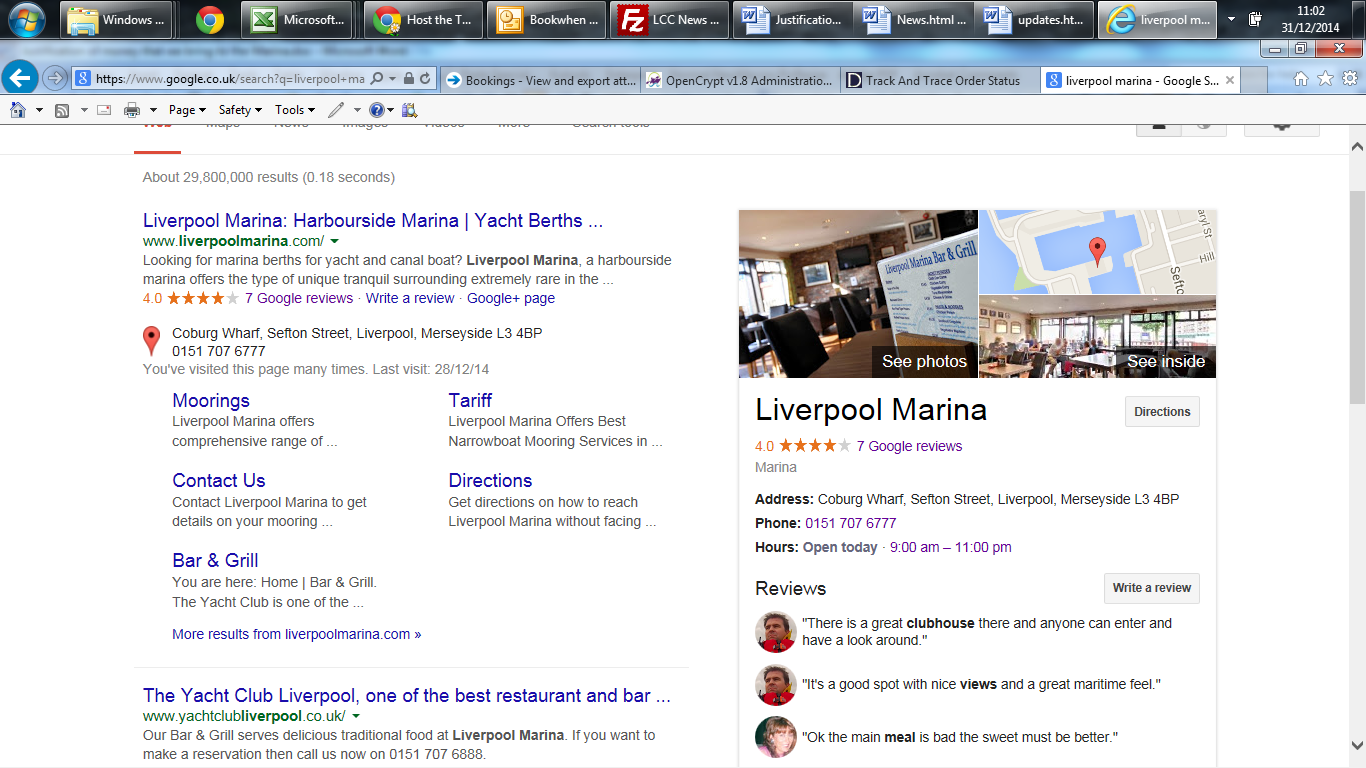The image size is (1366, 768).
Task: Open the Bookwhen Outlook taskbar button
Action: (545, 19)
